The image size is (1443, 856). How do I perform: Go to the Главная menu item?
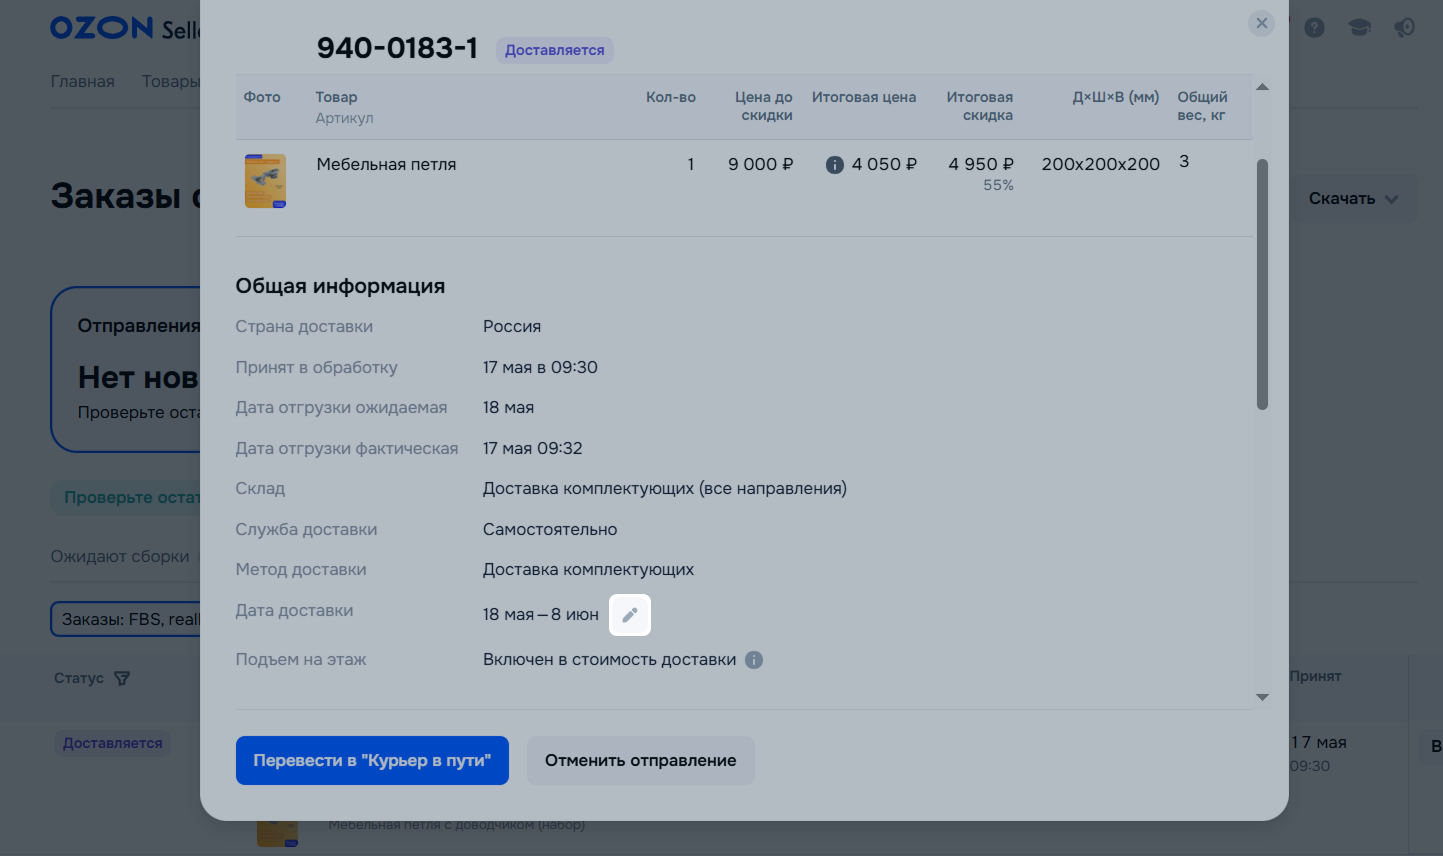coord(83,81)
